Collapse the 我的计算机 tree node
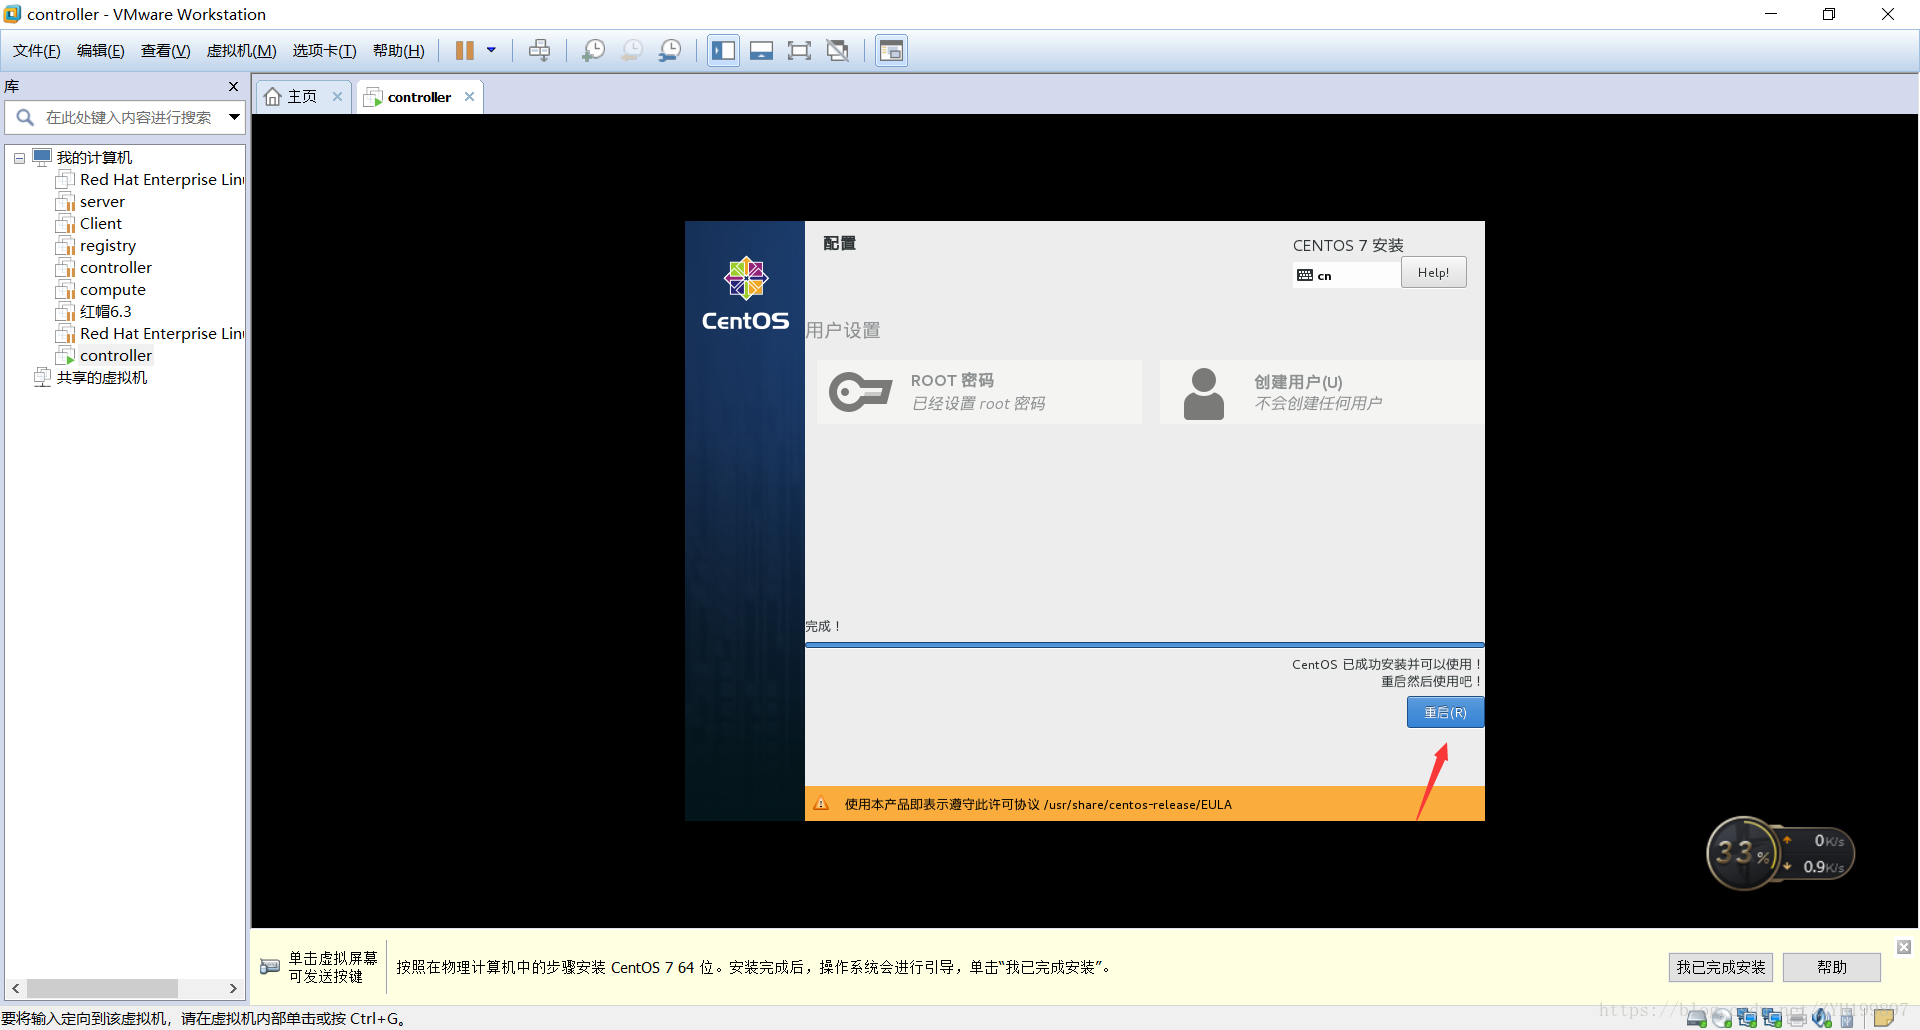 click(19, 158)
